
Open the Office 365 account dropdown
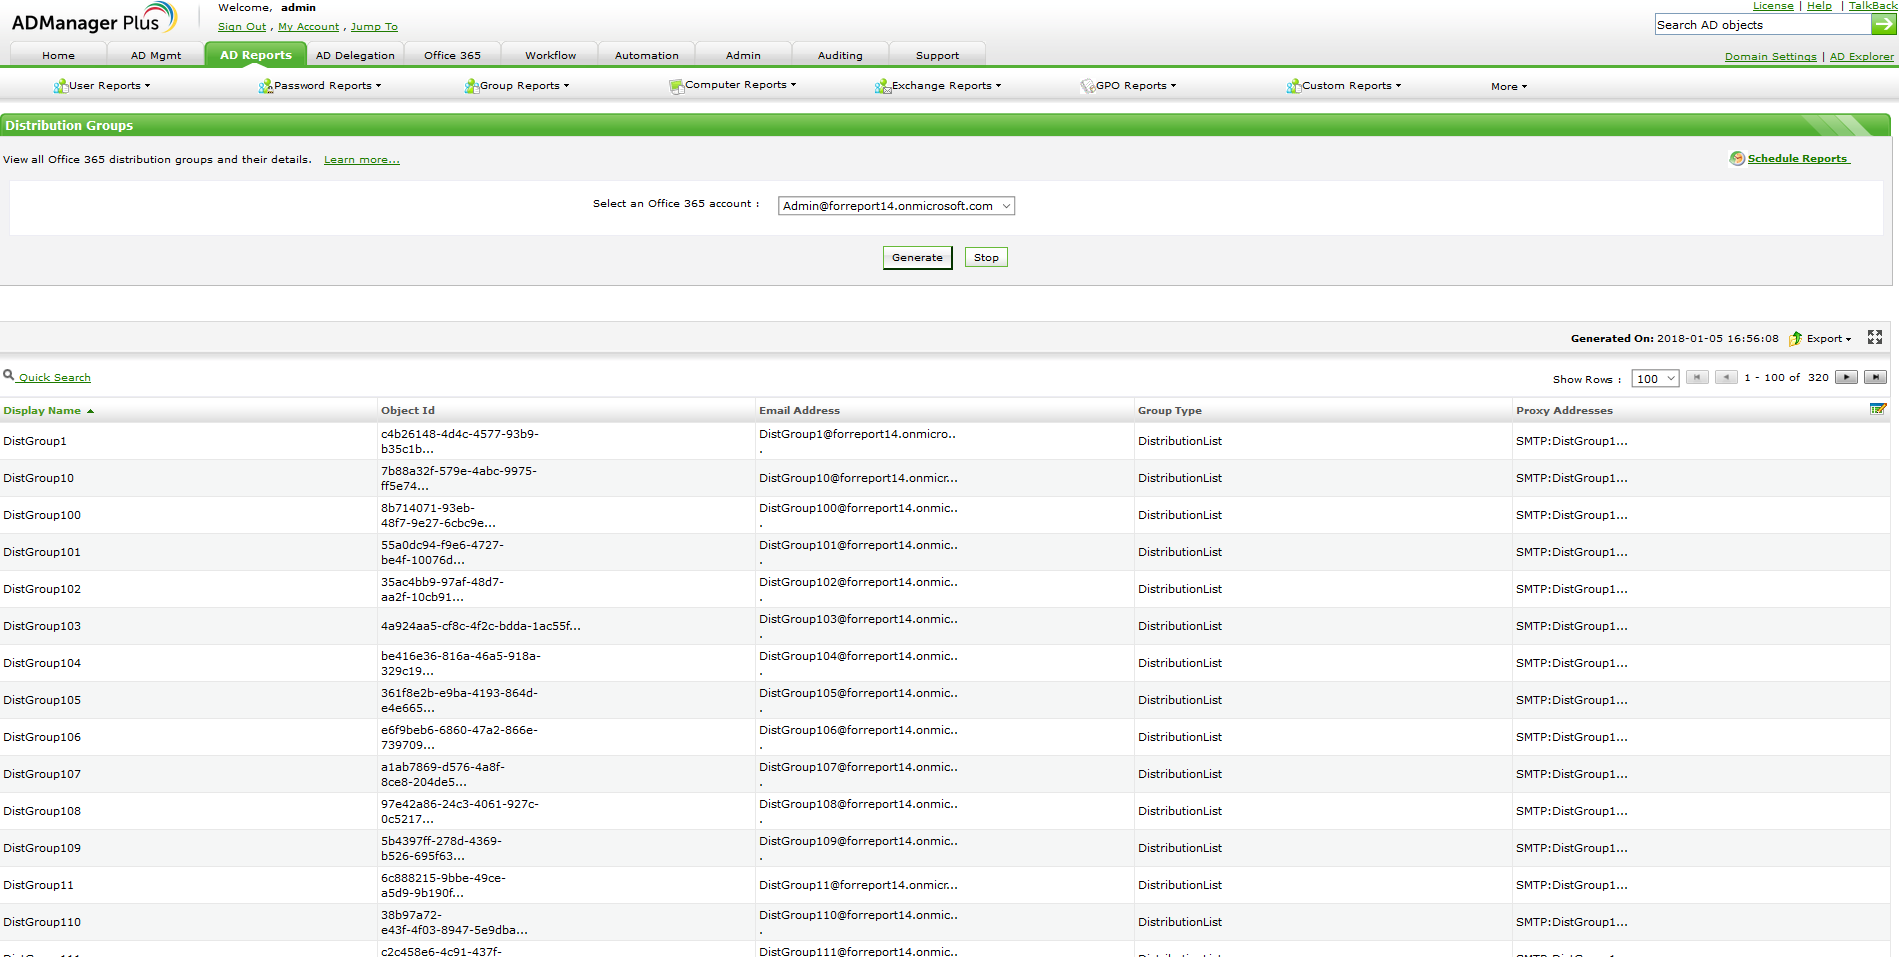[896, 206]
